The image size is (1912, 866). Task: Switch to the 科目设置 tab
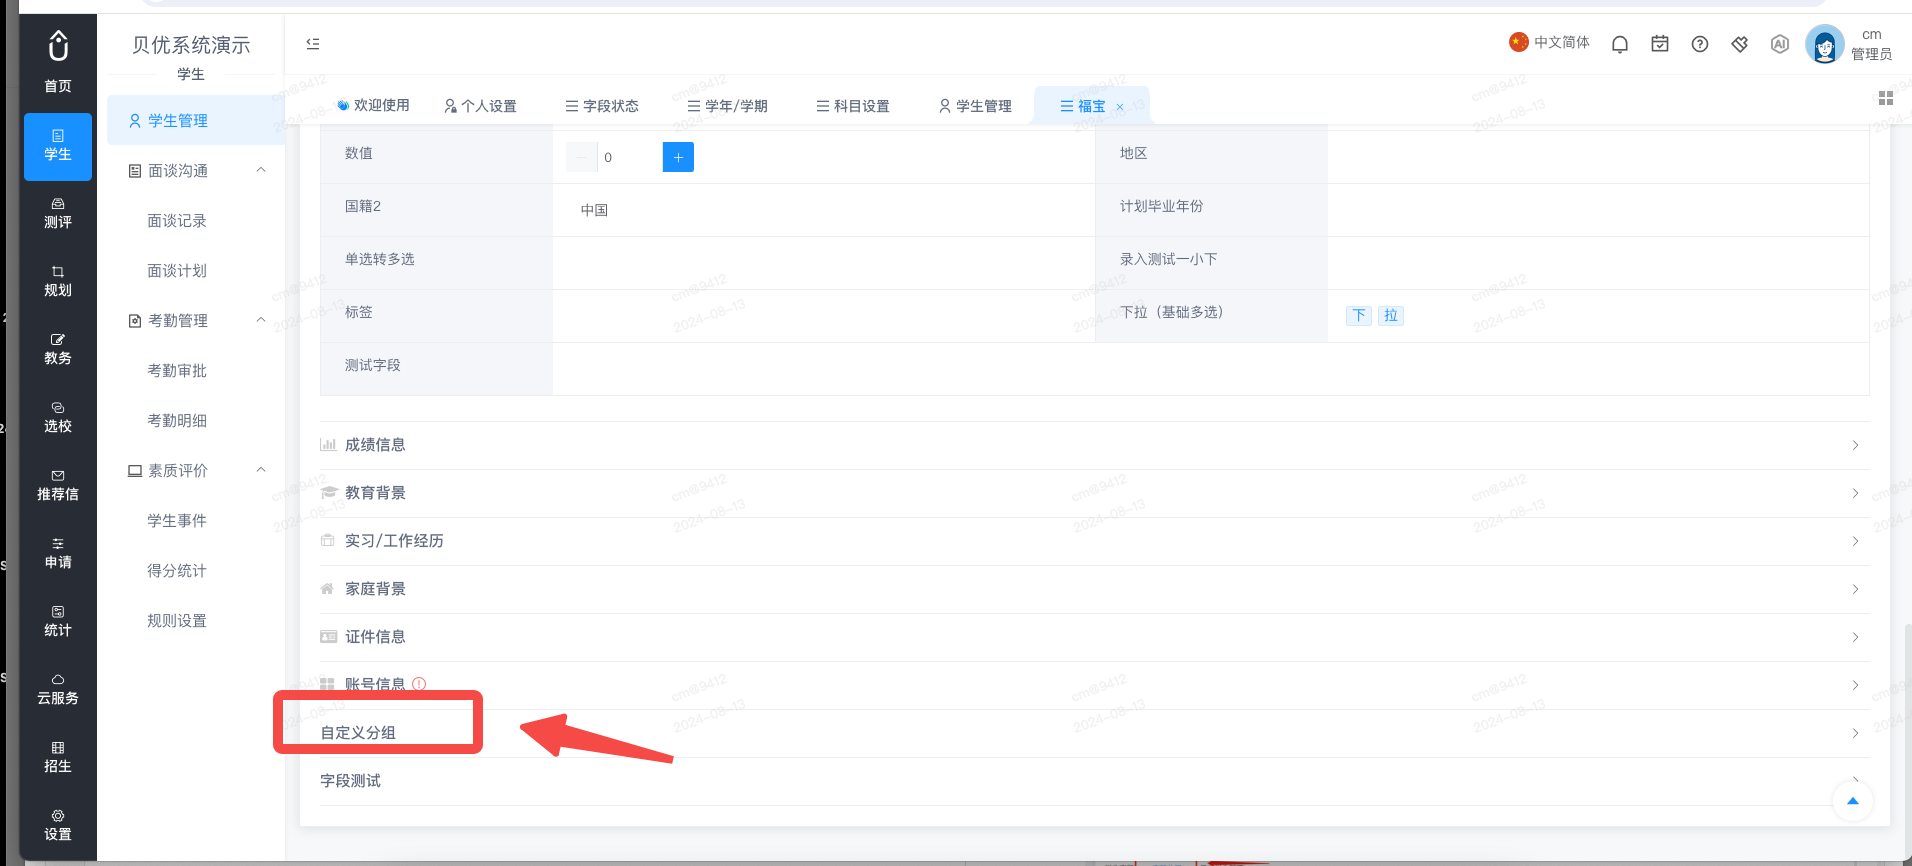point(853,106)
